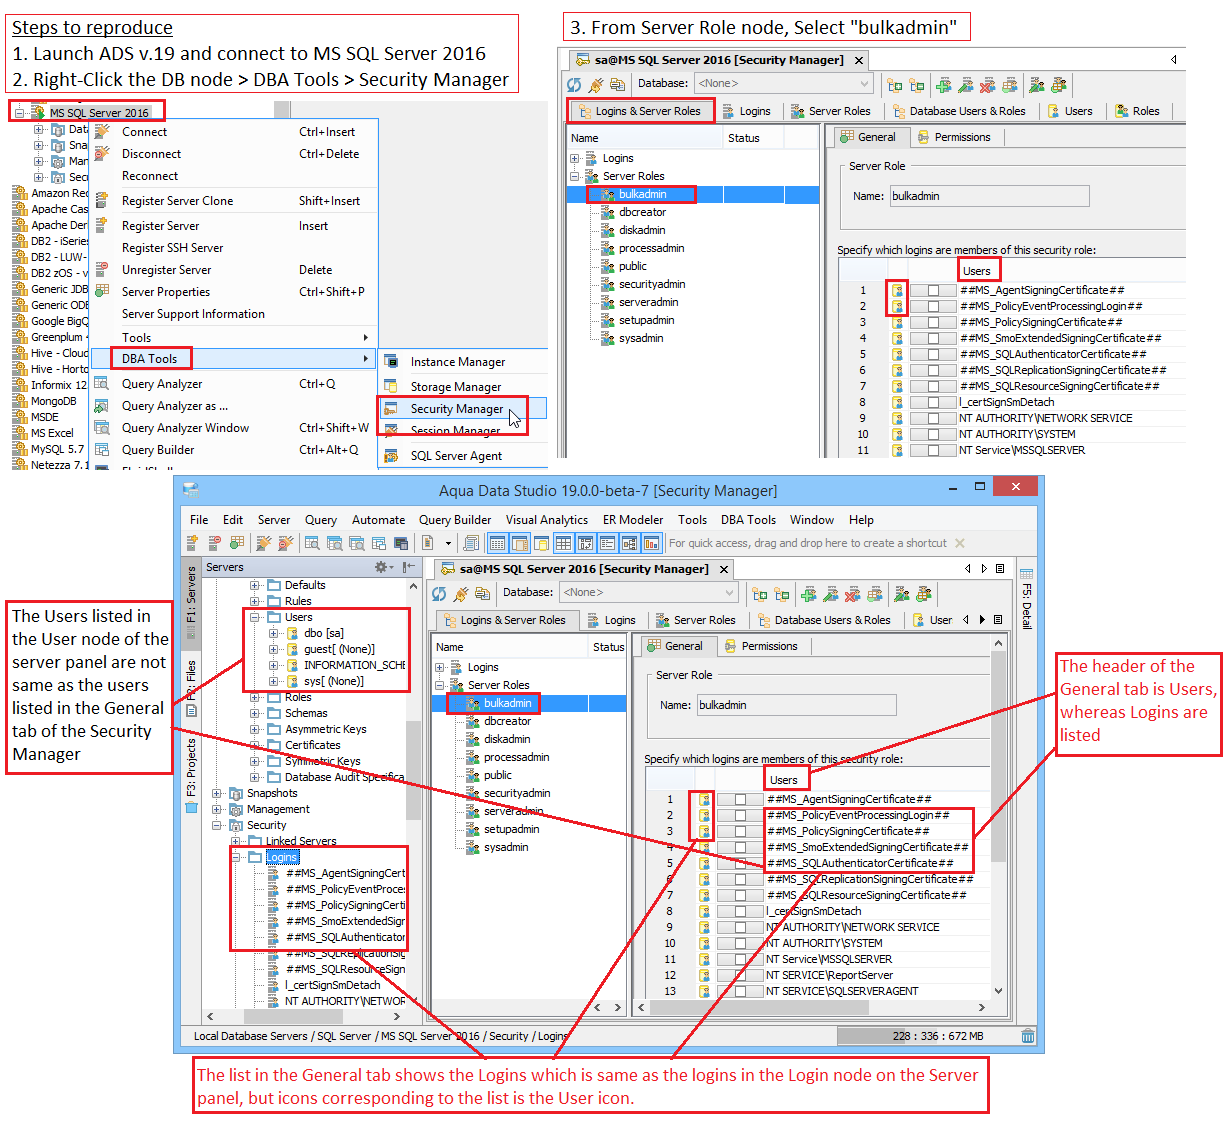Click user icon on row 3 of main window members list
The width and height of the screenshot is (1228, 1124).
[704, 831]
